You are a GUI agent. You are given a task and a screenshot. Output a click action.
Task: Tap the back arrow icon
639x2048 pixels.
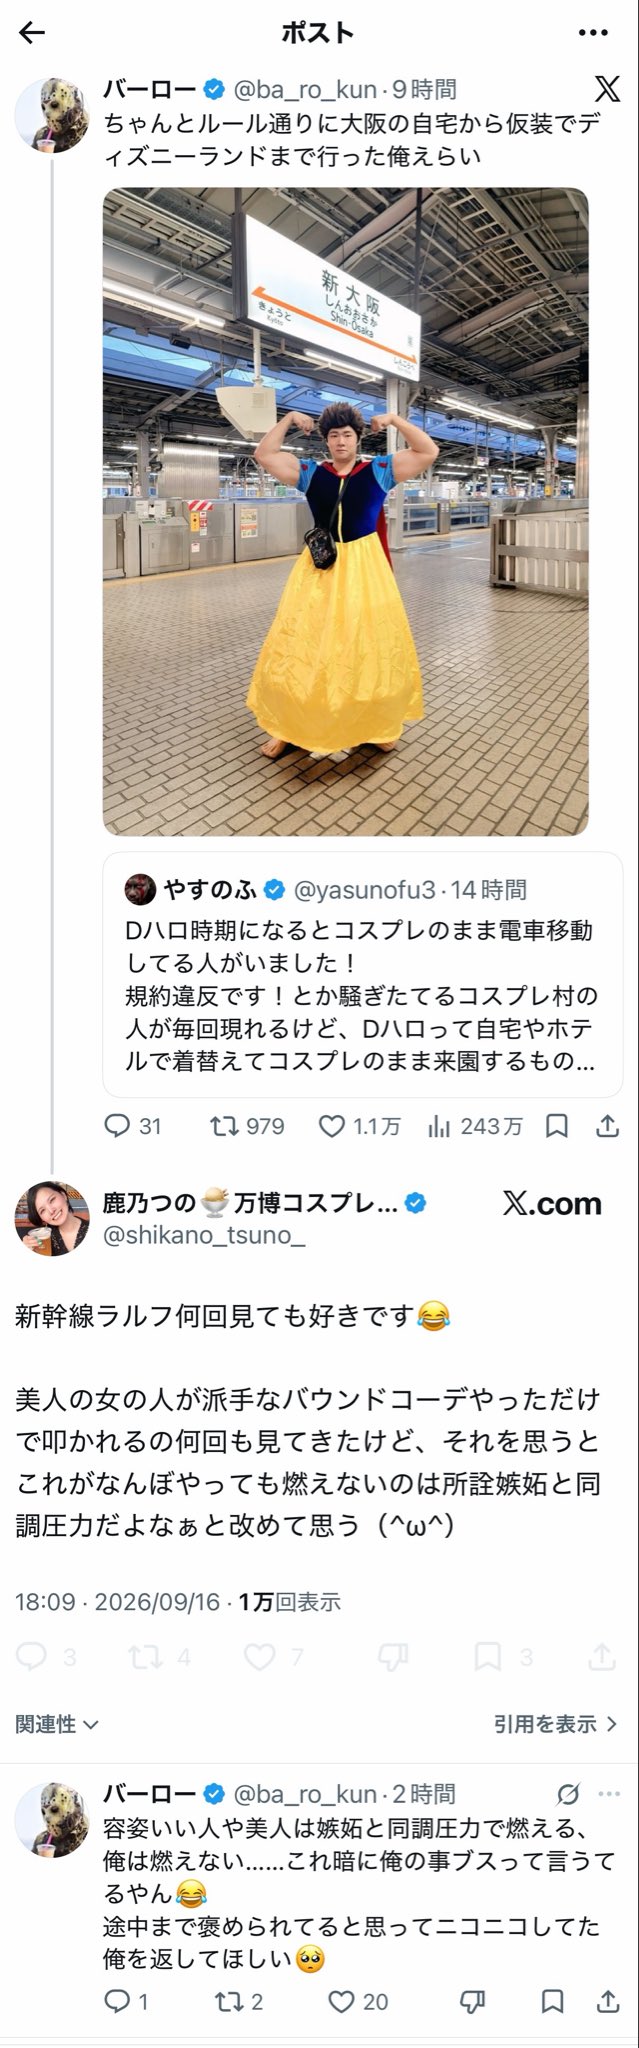pos(32,33)
